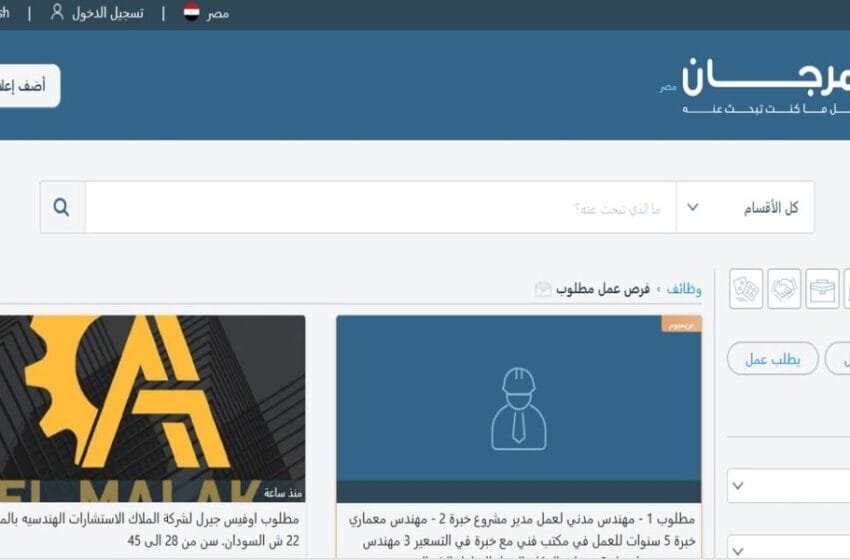
Task: Select the يطلب عمل filter pill
Action: pos(772,359)
